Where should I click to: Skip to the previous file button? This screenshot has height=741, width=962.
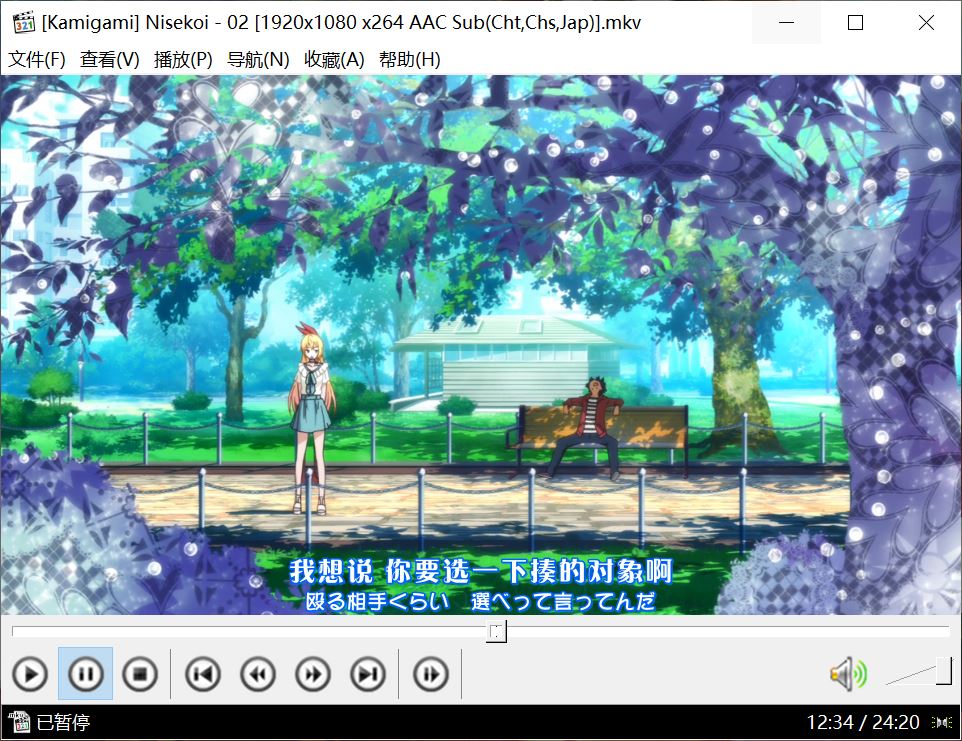click(x=202, y=674)
